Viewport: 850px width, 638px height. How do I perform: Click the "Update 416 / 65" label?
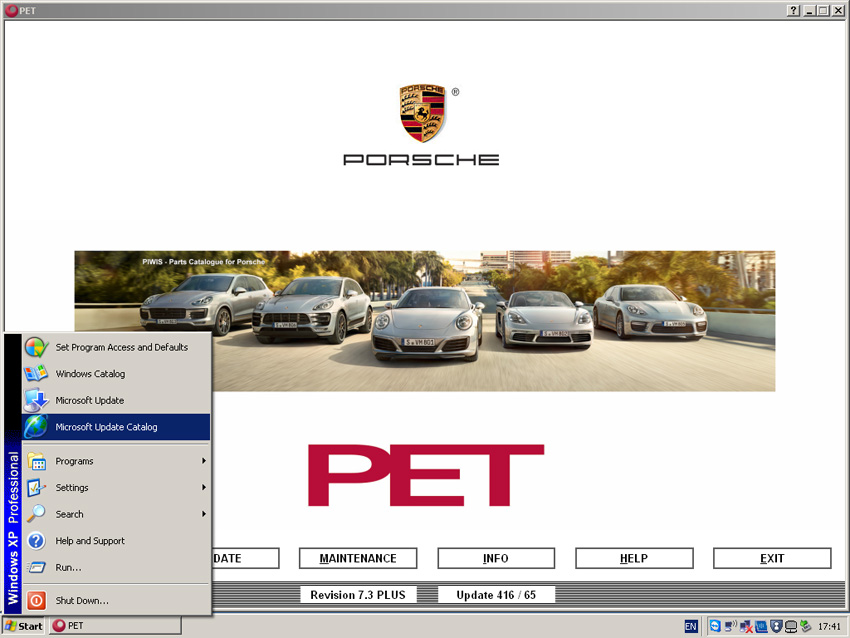pos(496,595)
